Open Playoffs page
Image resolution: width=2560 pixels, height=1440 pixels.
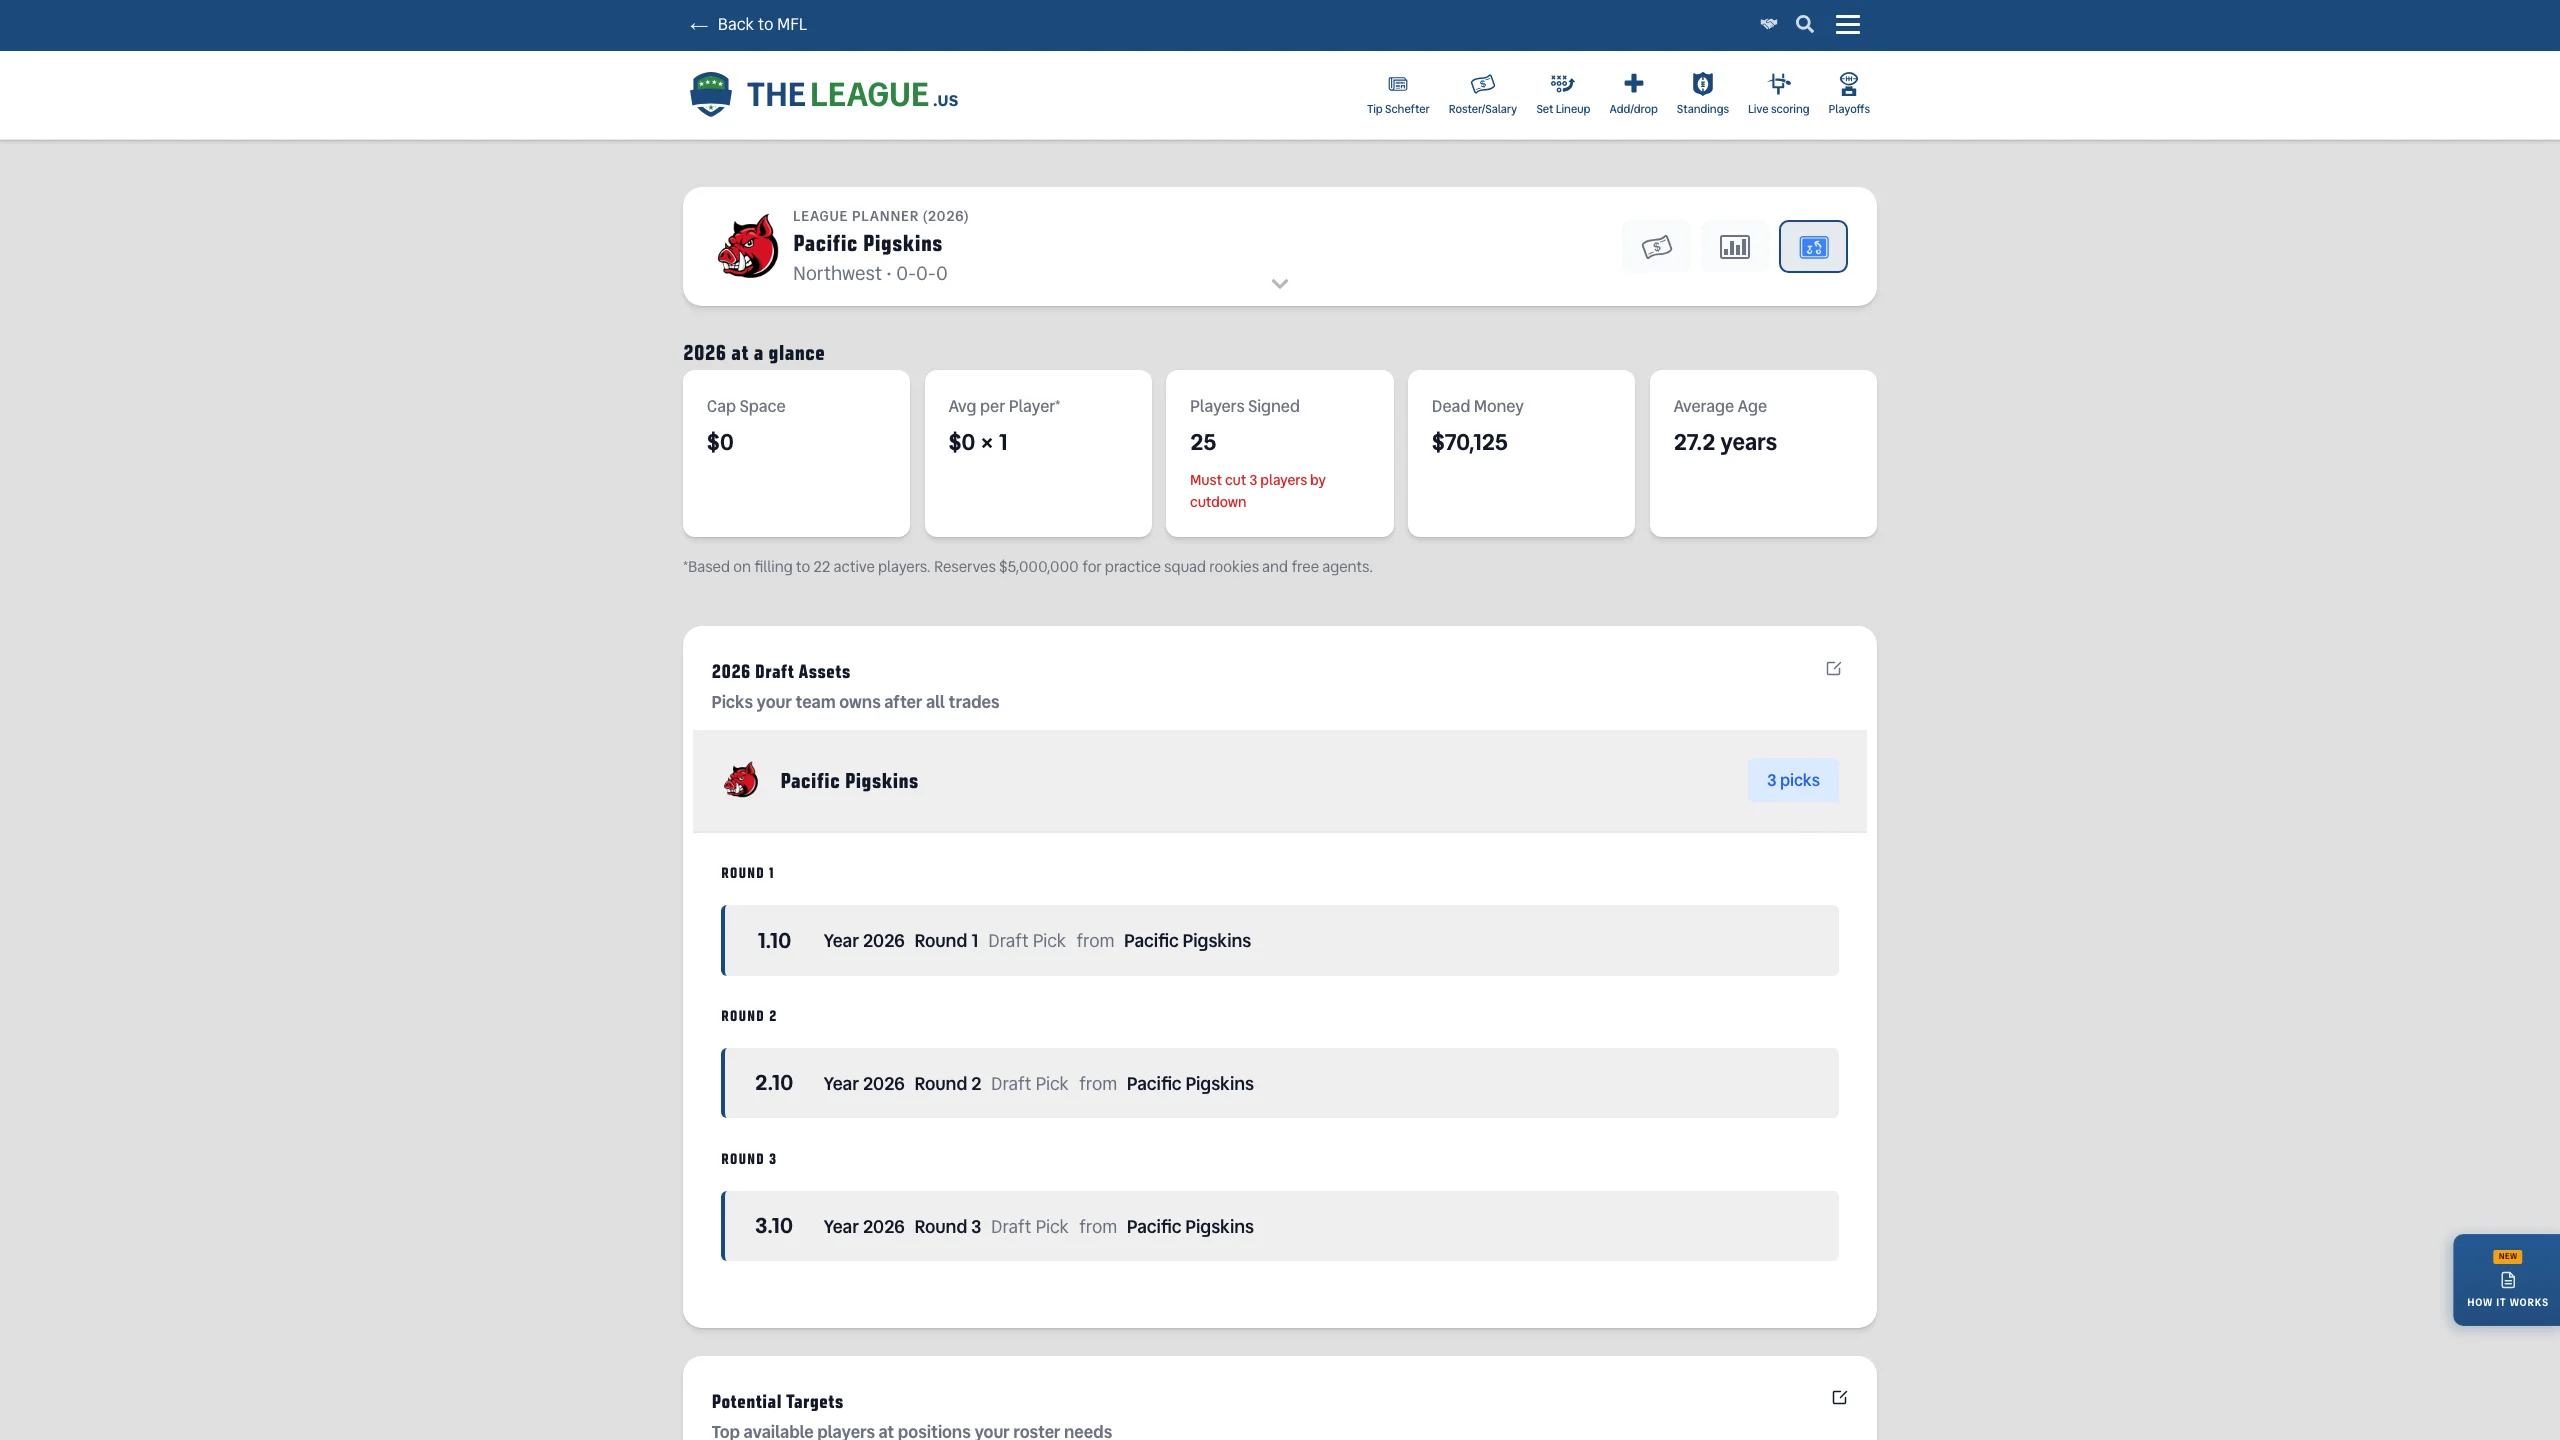pos(1848,94)
